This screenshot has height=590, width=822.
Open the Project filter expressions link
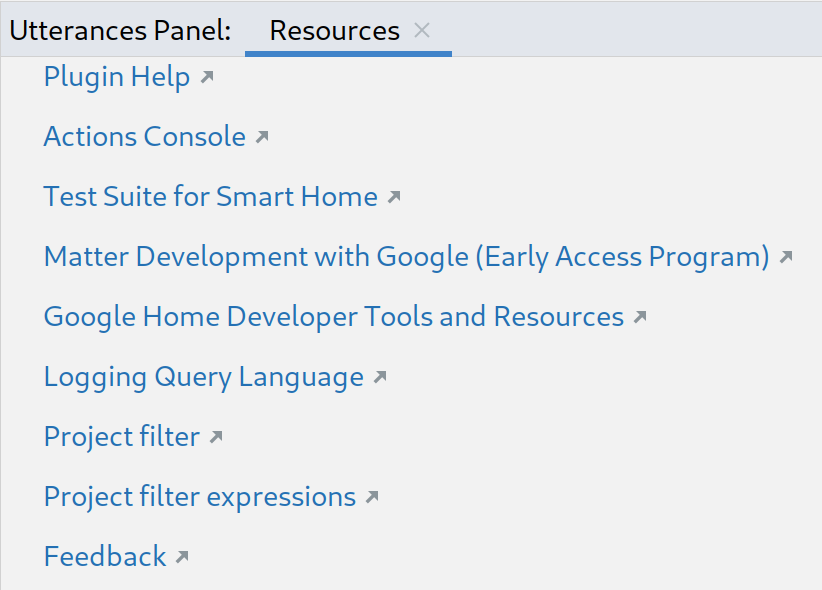click(x=199, y=497)
